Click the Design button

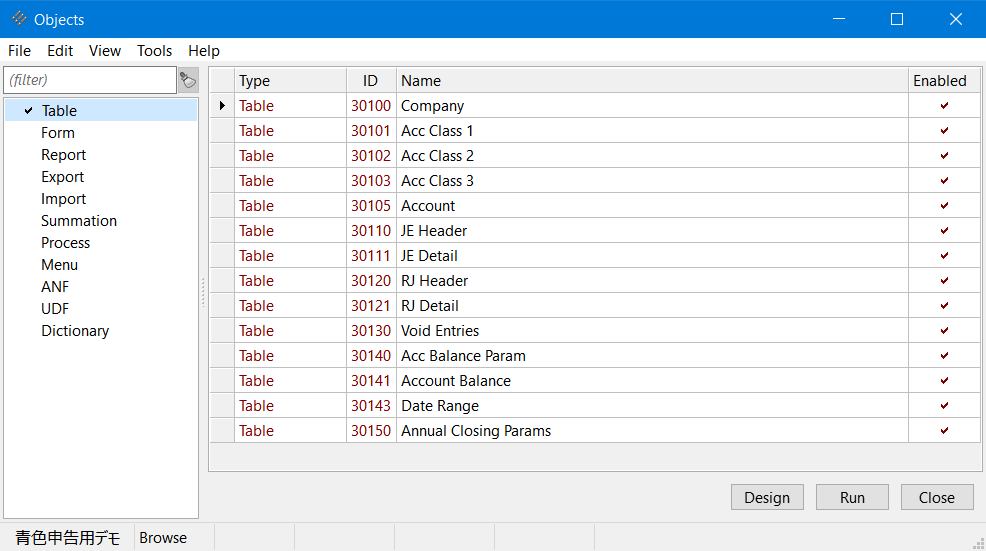(x=767, y=497)
